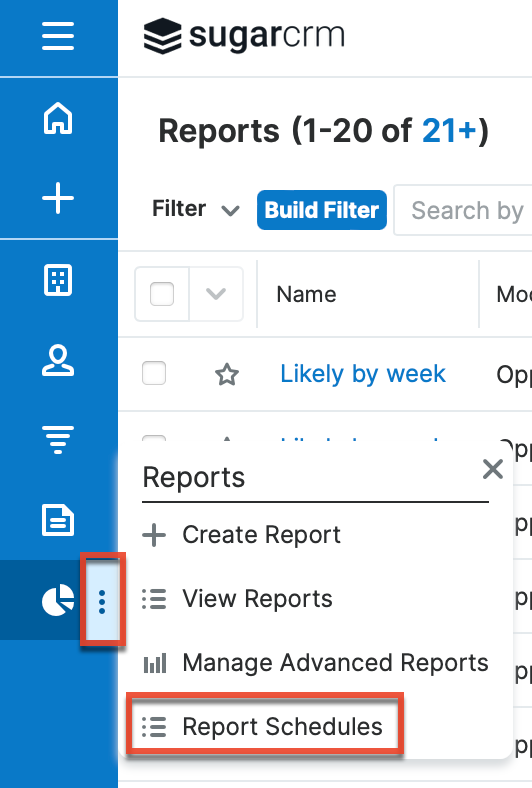Close the Reports popup menu
Image resolution: width=532 pixels, height=788 pixels.
pos(492,470)
